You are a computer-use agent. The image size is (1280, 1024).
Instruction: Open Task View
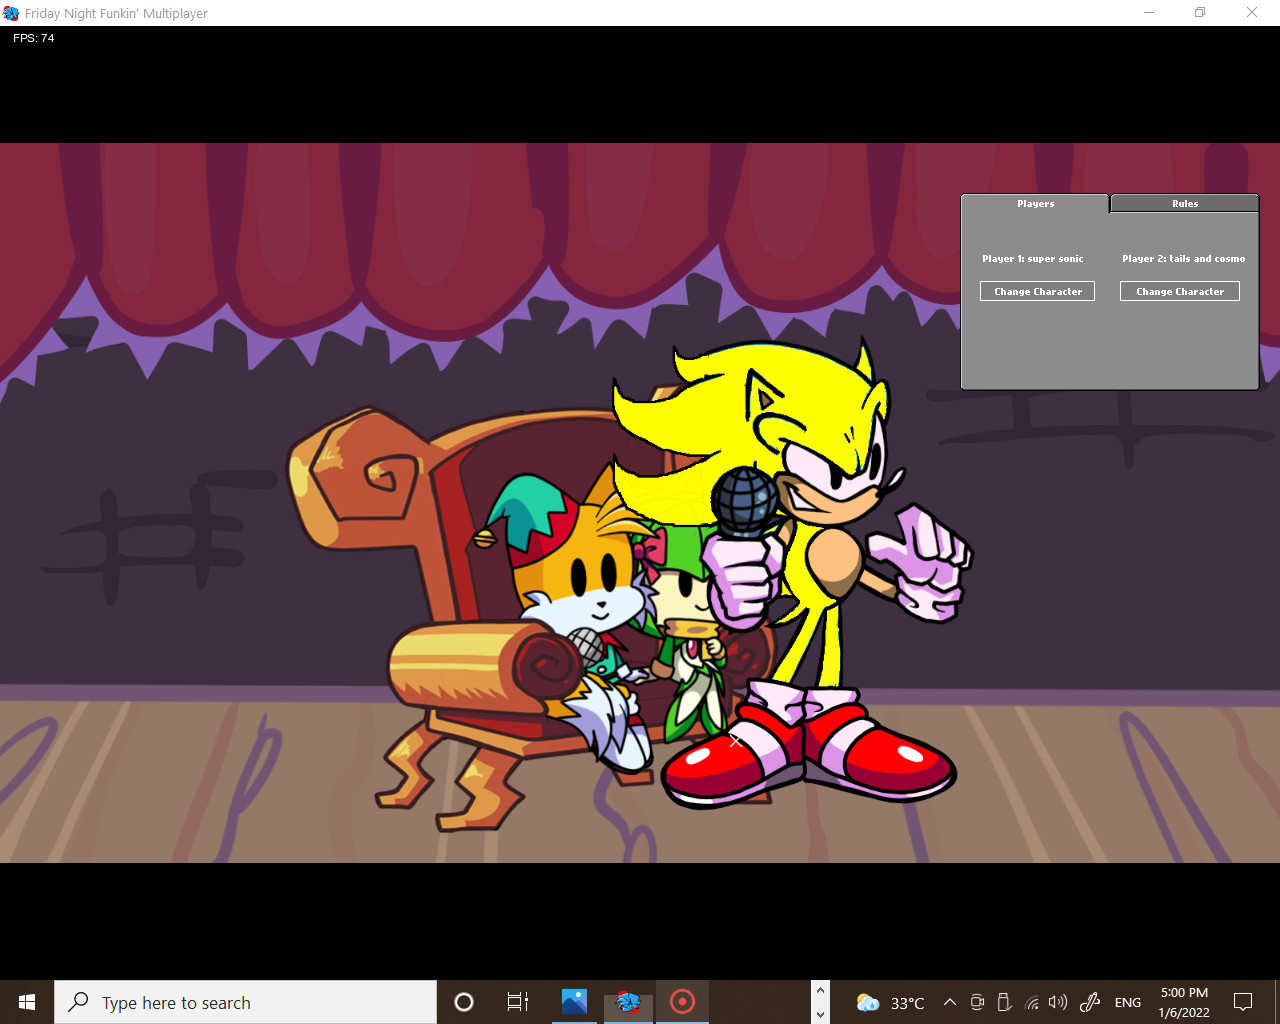517,1002
